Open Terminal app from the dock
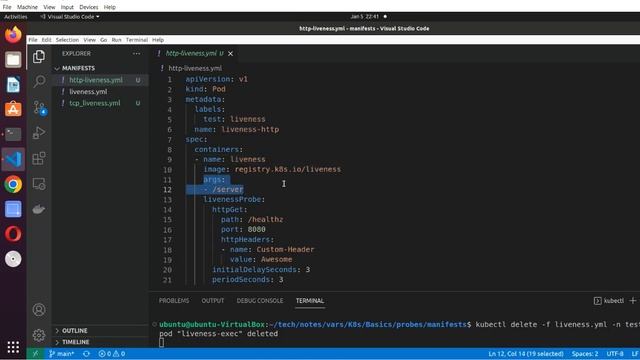This screenshot has width=640, height=360. click(13, 134)
